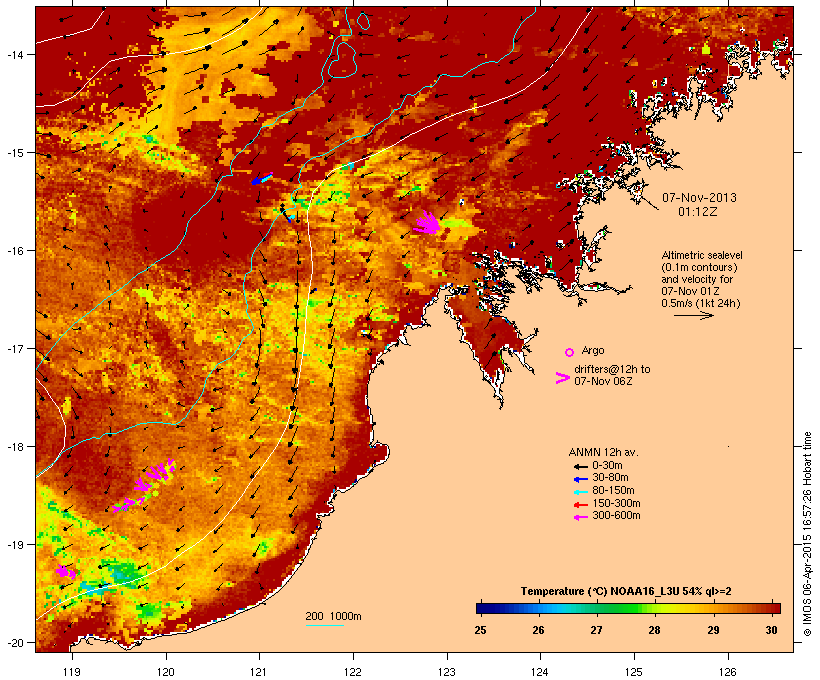
Task: Click the cyan 200m depth contour legend line
Action: tap(324, 625)
